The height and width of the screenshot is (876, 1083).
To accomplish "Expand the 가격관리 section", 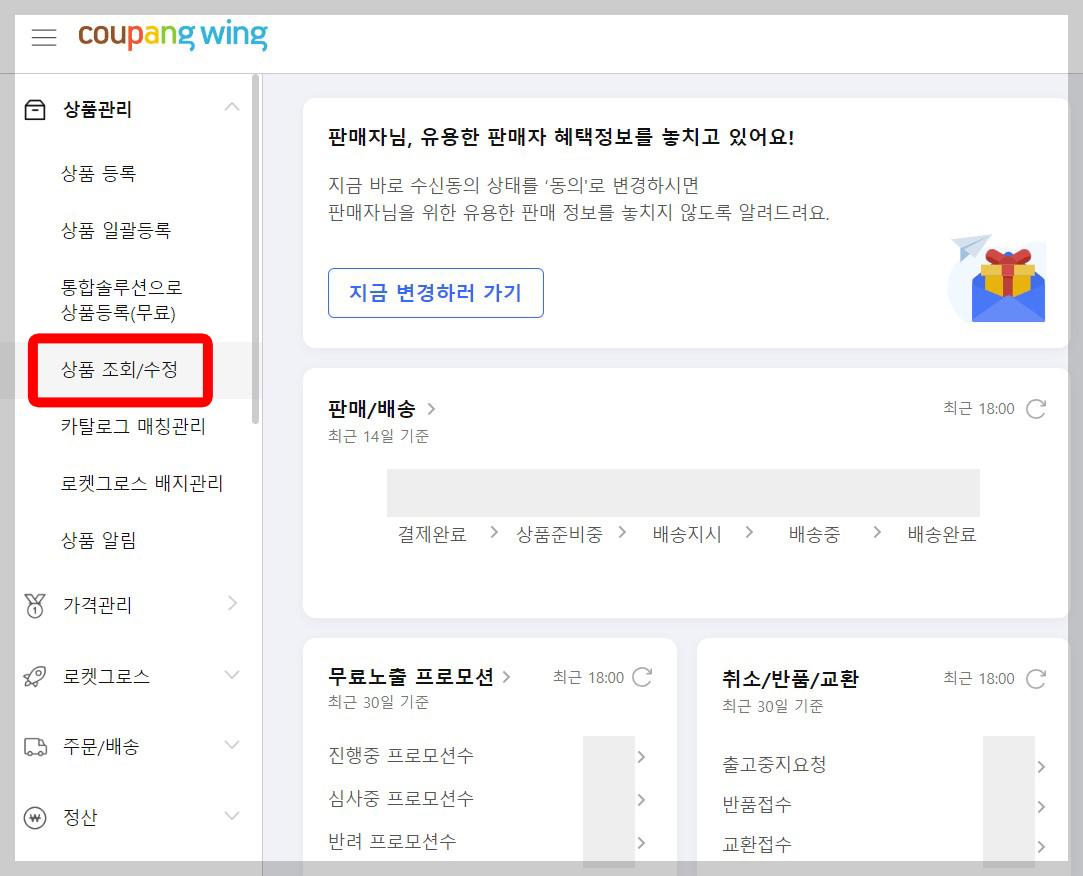I will pyautogui.click(x=232, y=603).
